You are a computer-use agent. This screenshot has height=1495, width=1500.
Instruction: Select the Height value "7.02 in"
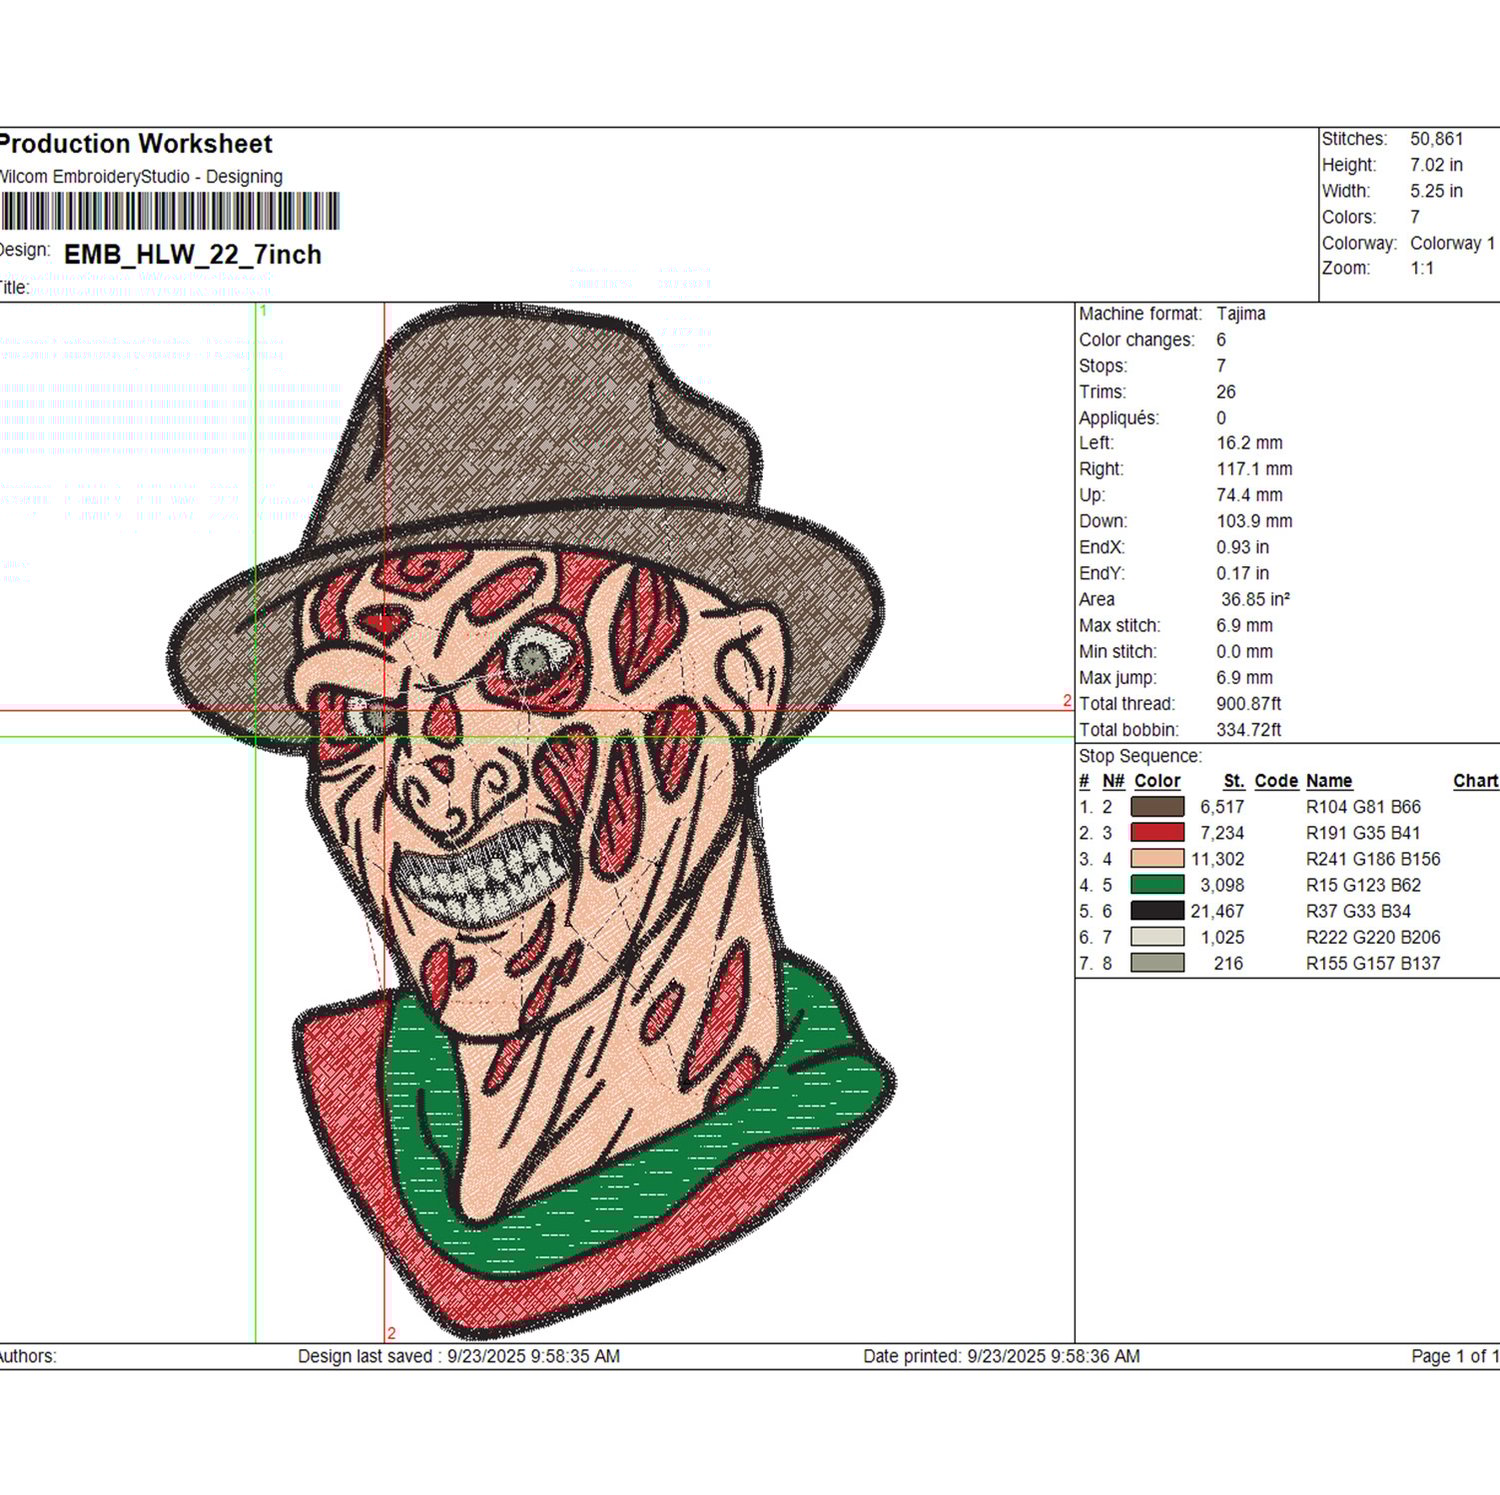pyautogui.click(x=1436, y=165)
